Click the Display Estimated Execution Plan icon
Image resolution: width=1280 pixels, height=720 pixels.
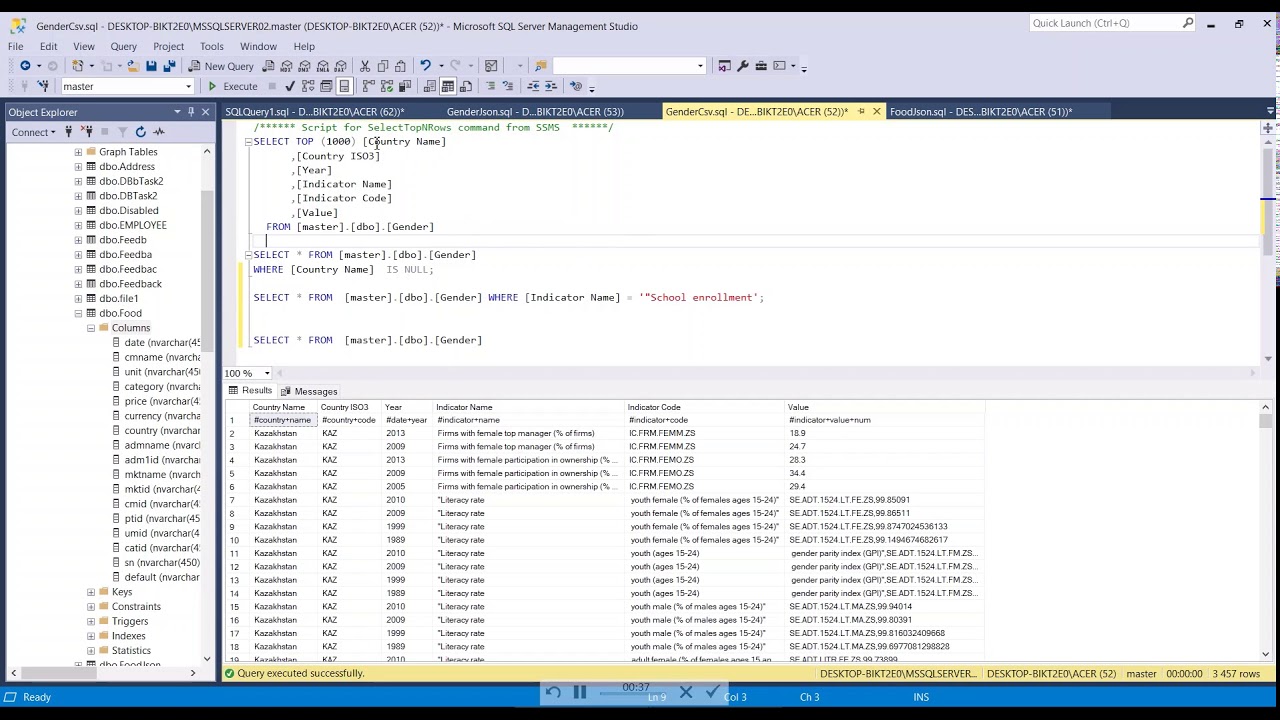pos(308,86)
